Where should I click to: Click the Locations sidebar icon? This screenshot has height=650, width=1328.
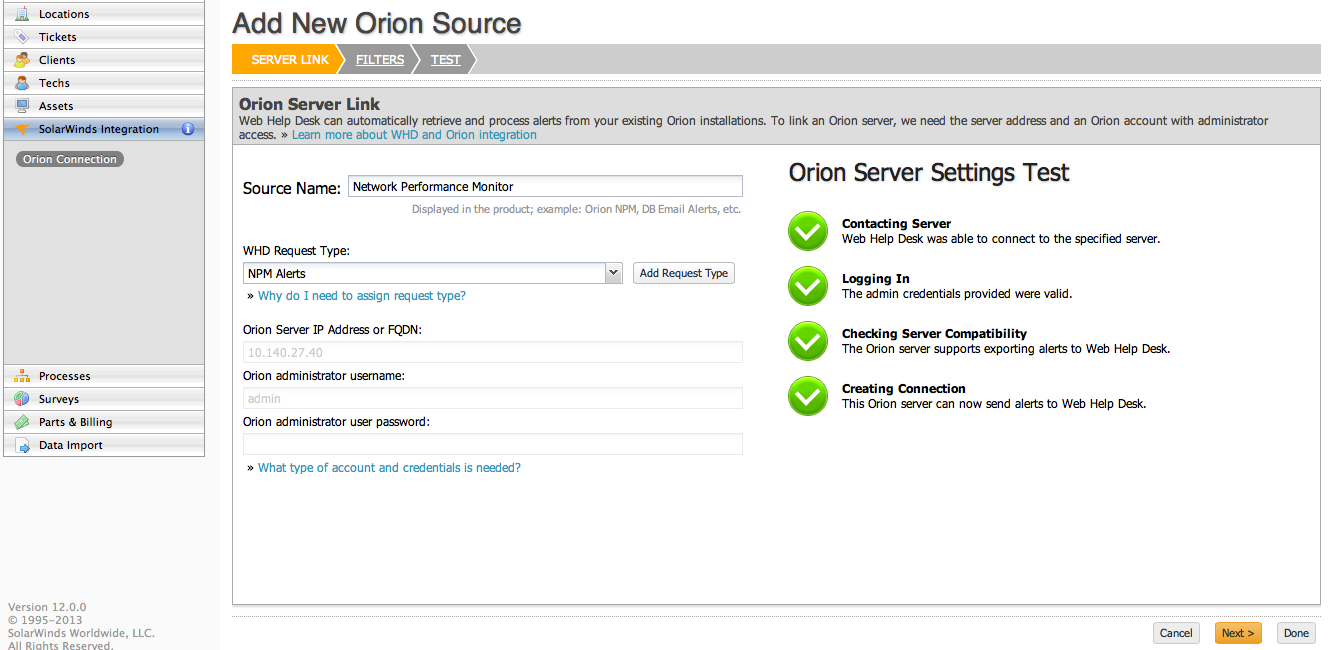[22, 14]
